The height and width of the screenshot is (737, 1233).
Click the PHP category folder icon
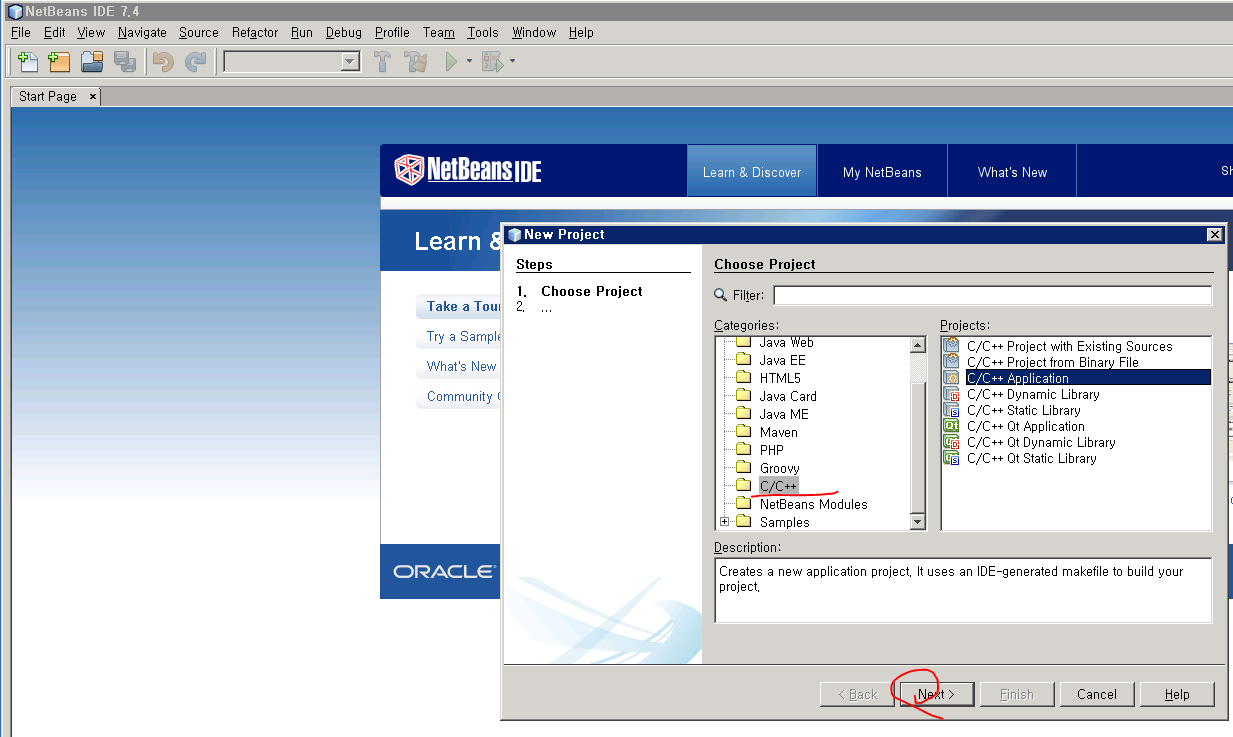coord(743,450)
